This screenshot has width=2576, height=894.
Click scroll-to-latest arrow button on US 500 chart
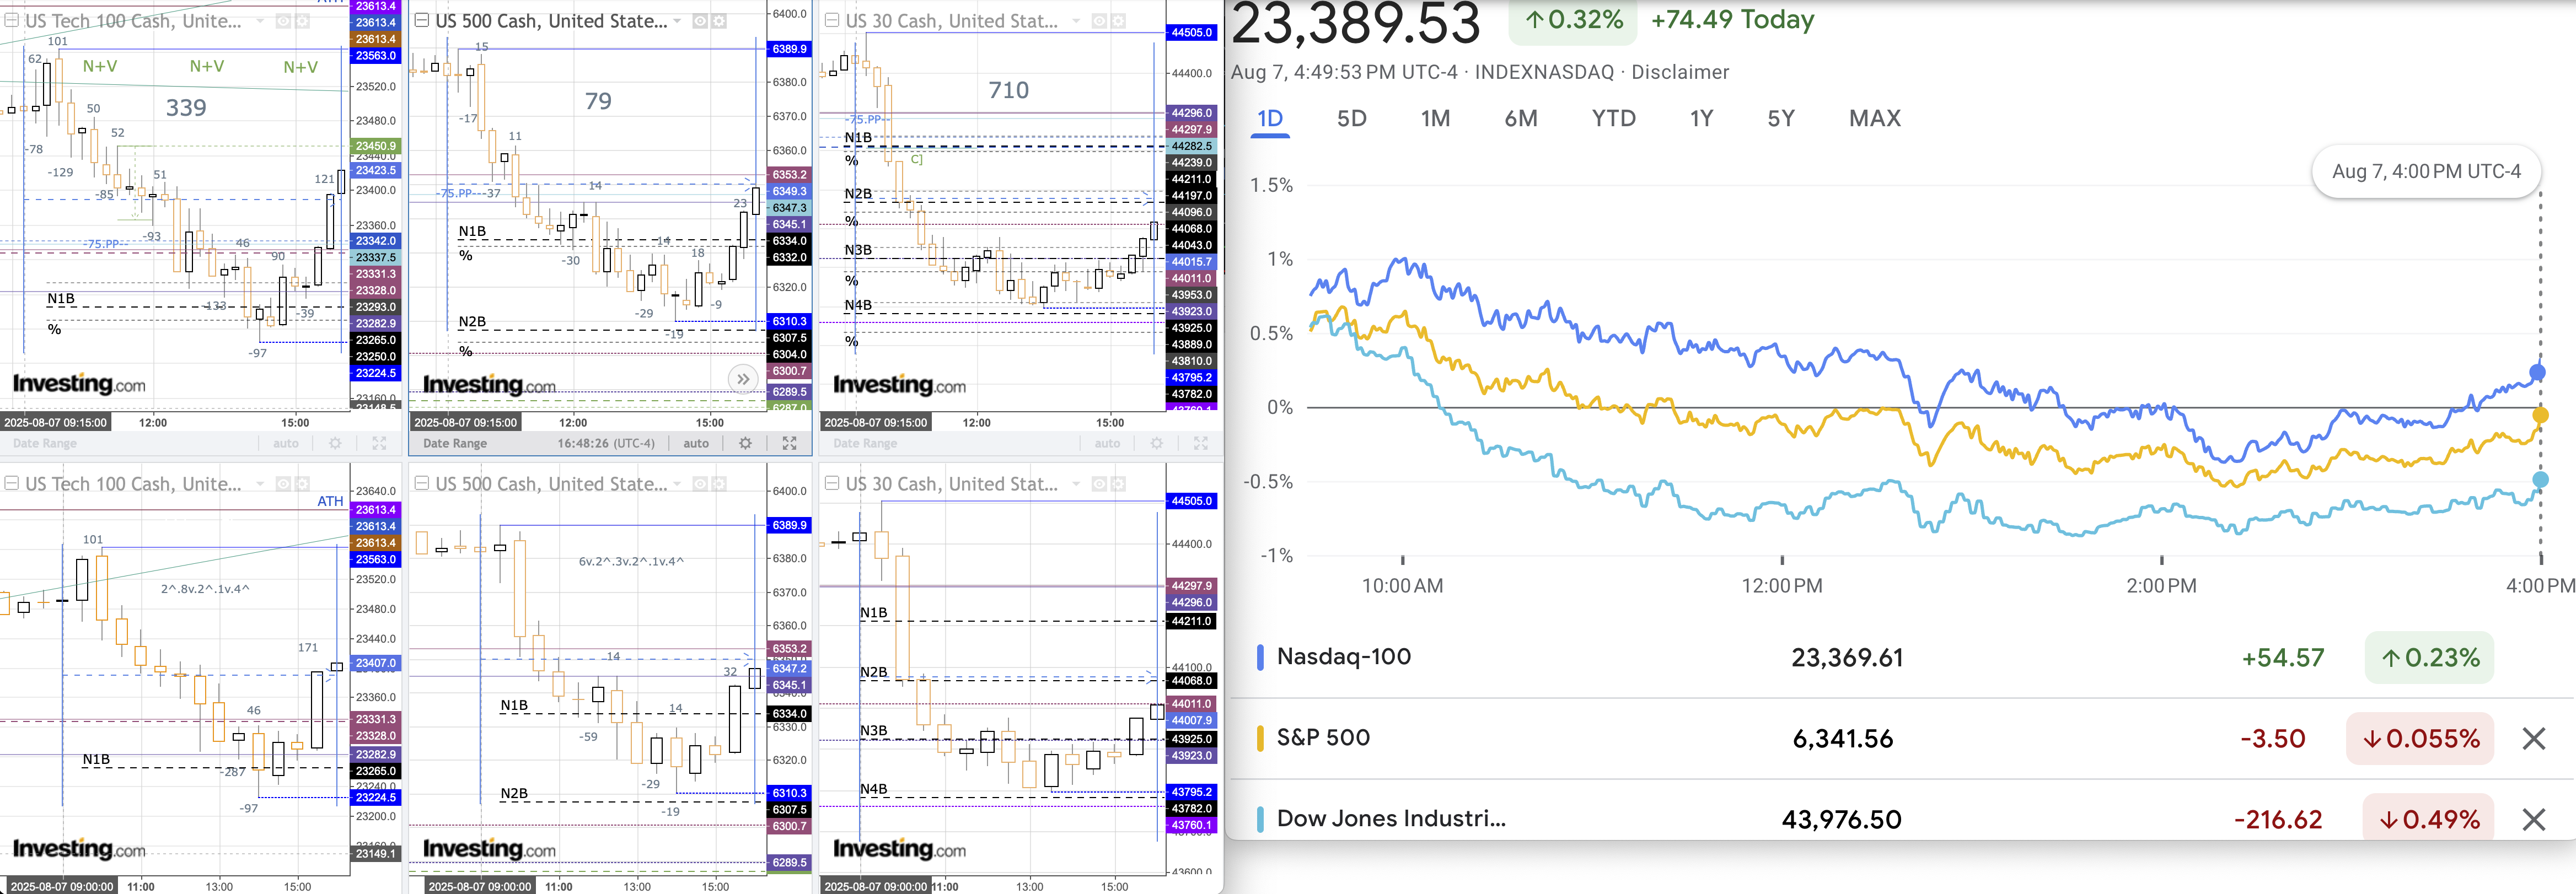(x=742, y=379)
